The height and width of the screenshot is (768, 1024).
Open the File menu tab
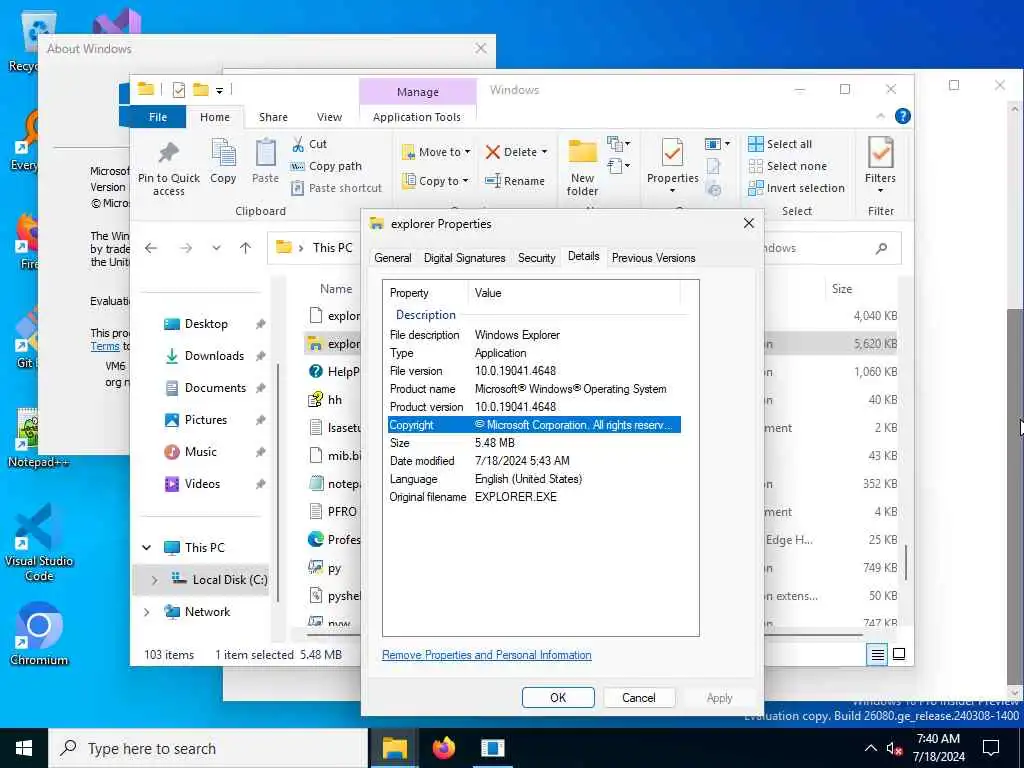[158, 117]
